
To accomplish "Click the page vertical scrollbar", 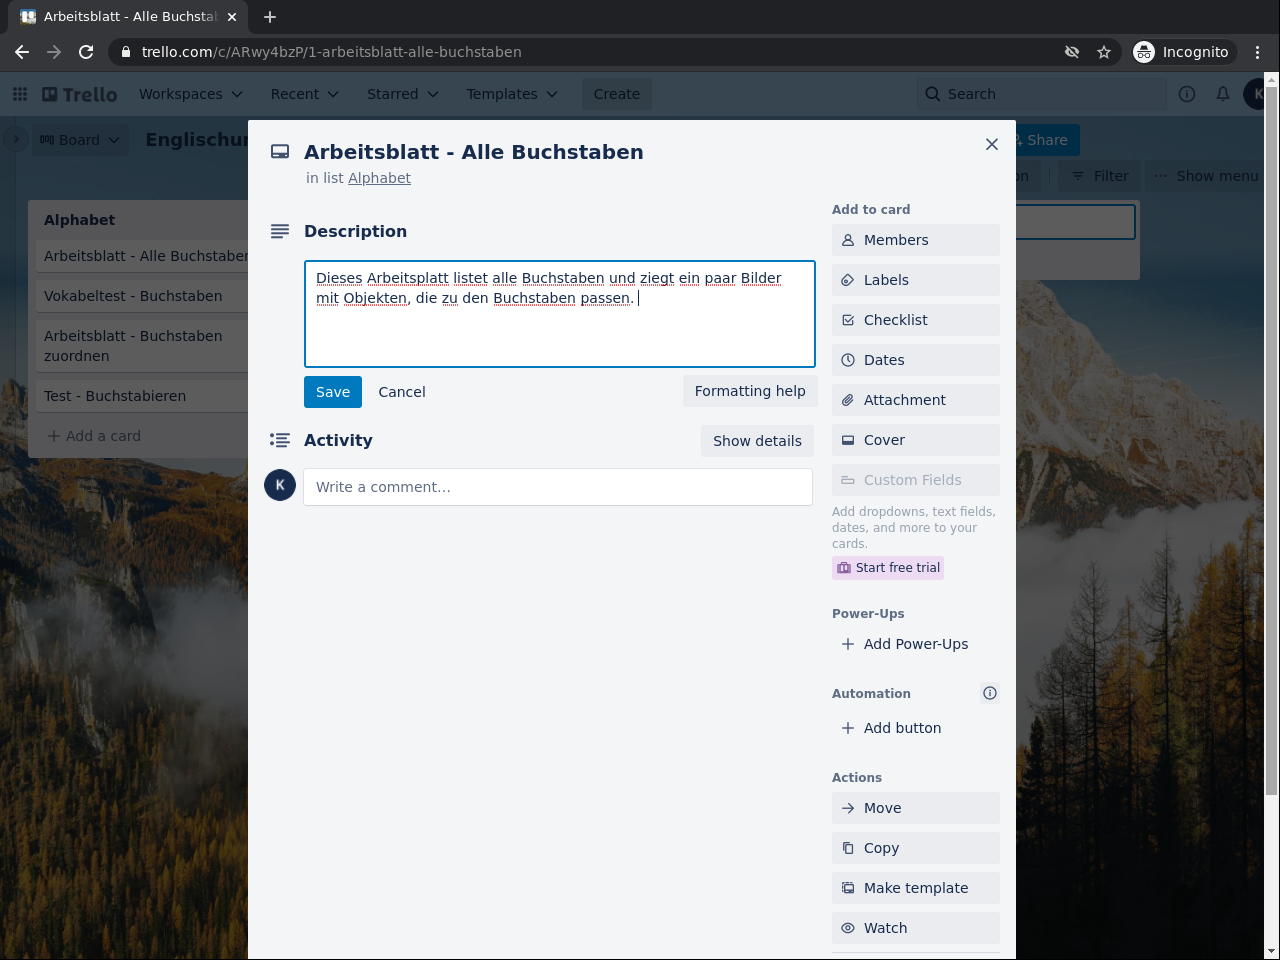I will click(1272, 440).
